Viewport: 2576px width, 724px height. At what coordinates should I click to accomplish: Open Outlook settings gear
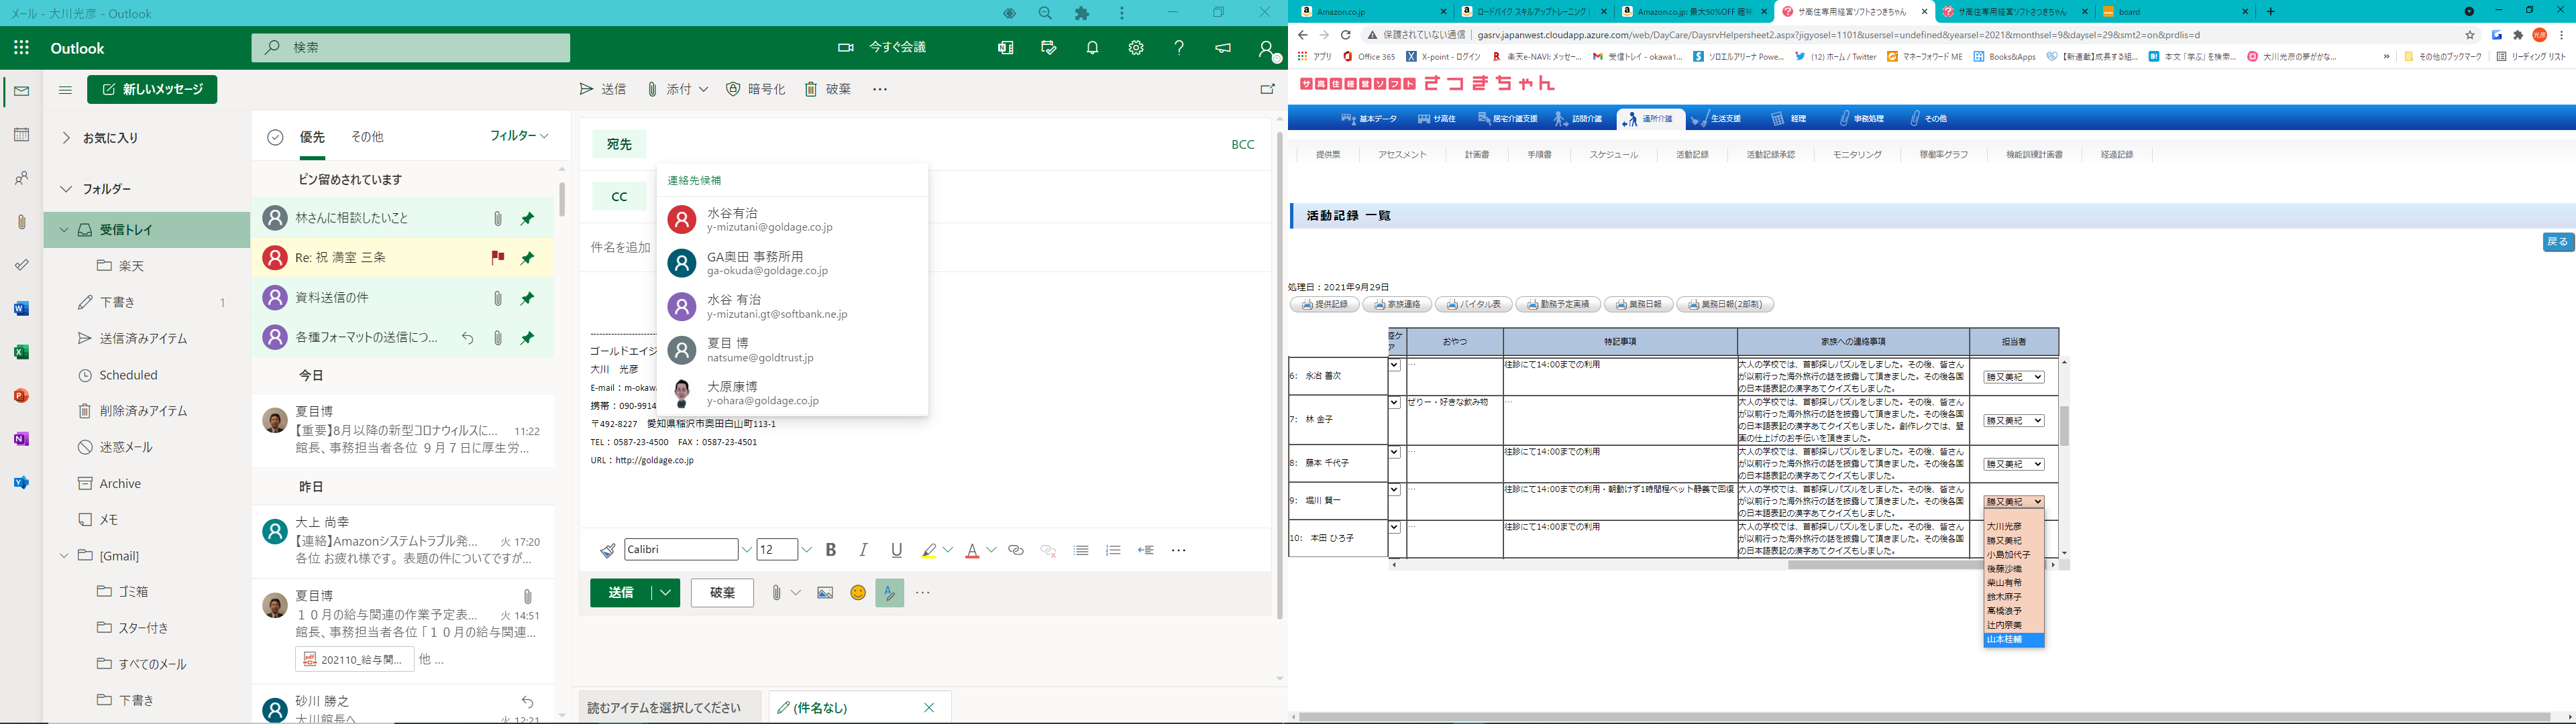pos(1136,48)
